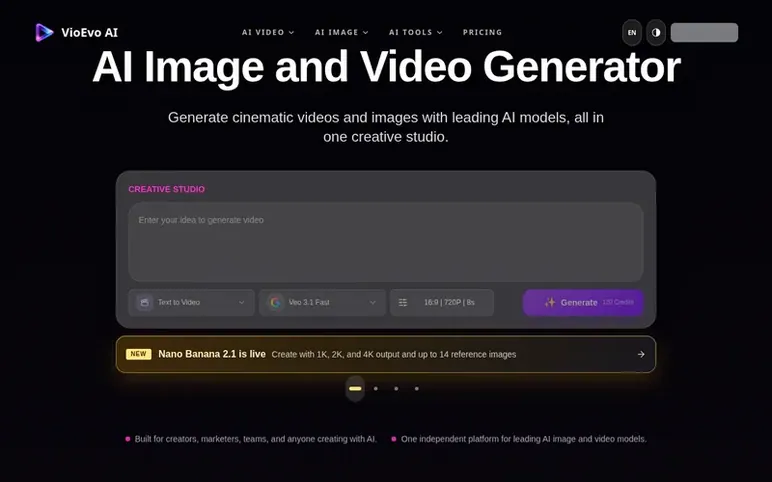Click the arrow icon on the Nano Banana banner
772x482 pixels.
click(x=641, y=354)
